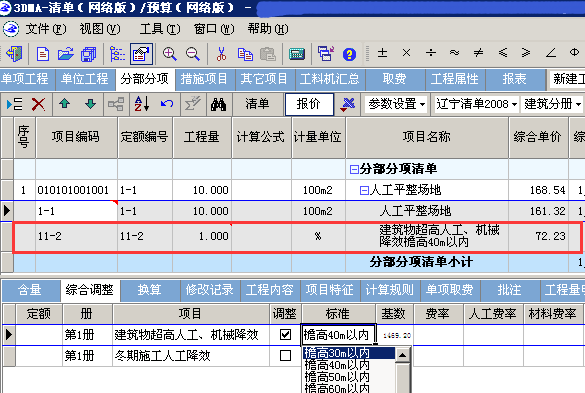585x393 pixels.
Task: Uncheck 建筑物超高人工、机械降效 adjustment checkbox
Action: coord(285,334)
